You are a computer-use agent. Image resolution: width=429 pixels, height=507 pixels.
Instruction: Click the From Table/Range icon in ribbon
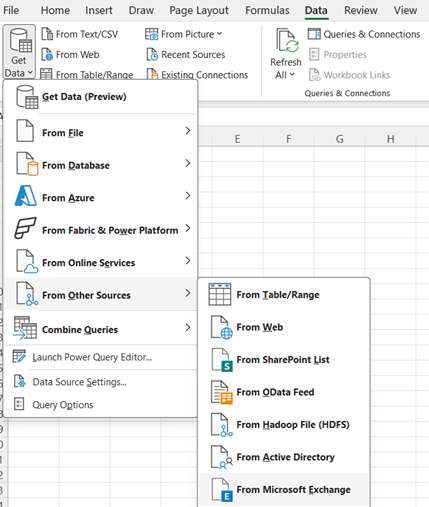click(46, 74)
